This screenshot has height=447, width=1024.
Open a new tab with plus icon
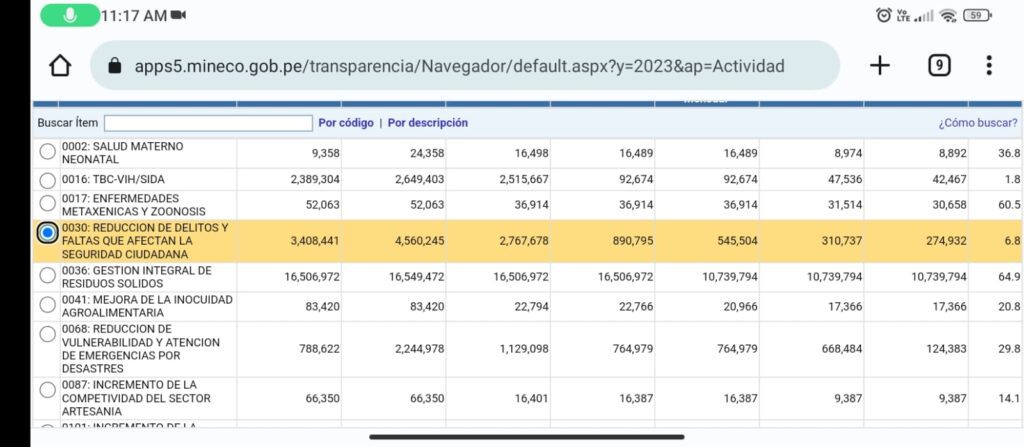pos(880,65)
